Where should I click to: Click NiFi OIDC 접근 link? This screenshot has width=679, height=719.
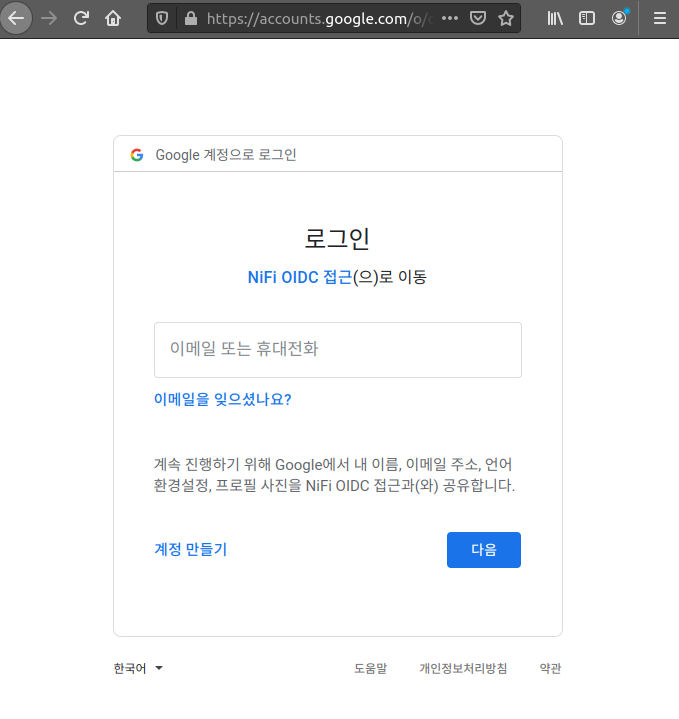300,277
